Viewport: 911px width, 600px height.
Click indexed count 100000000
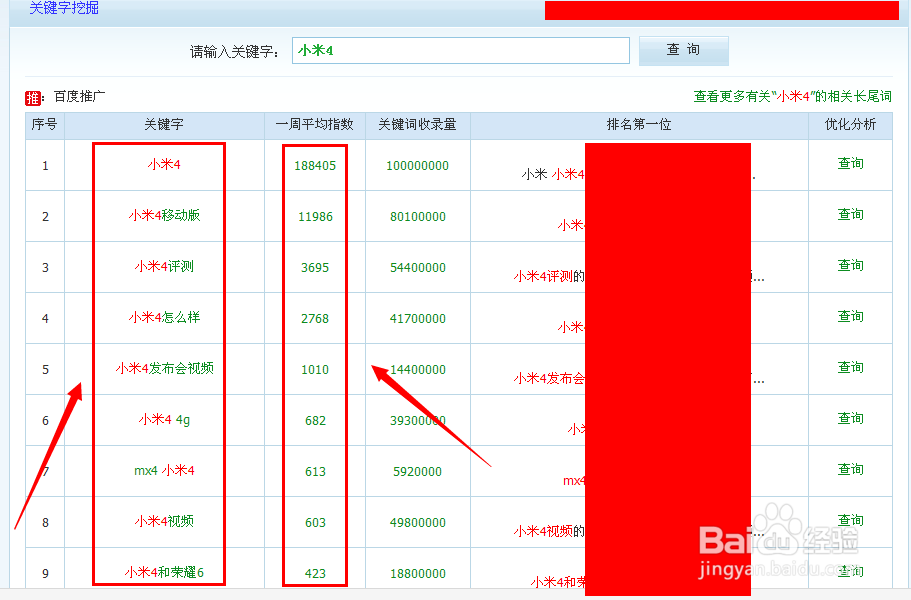point(417,166)
